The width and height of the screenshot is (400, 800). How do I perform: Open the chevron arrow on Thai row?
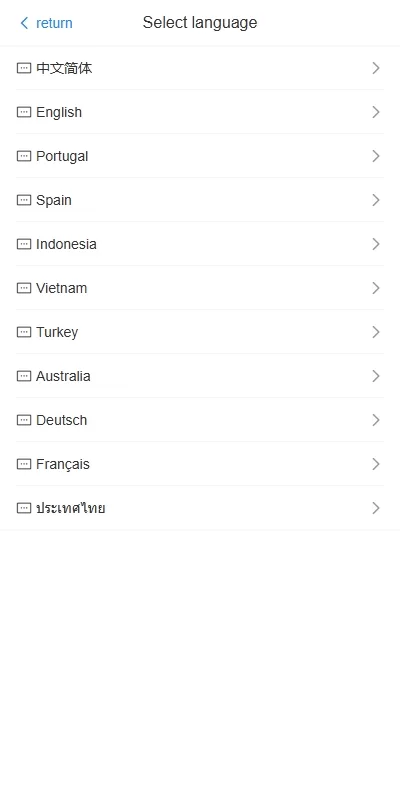point(376,508)
